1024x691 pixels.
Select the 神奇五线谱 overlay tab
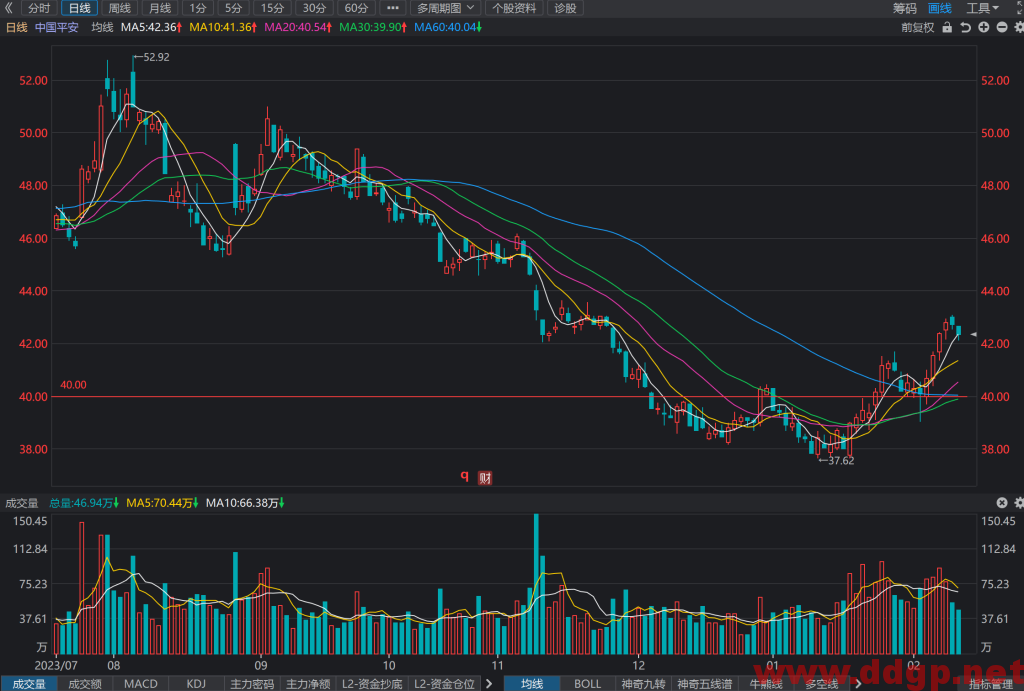704,683
